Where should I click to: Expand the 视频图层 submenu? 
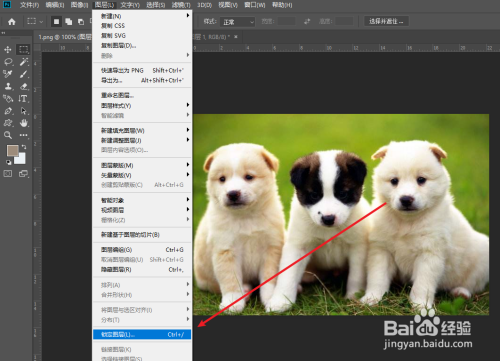[x=142, y=210]
